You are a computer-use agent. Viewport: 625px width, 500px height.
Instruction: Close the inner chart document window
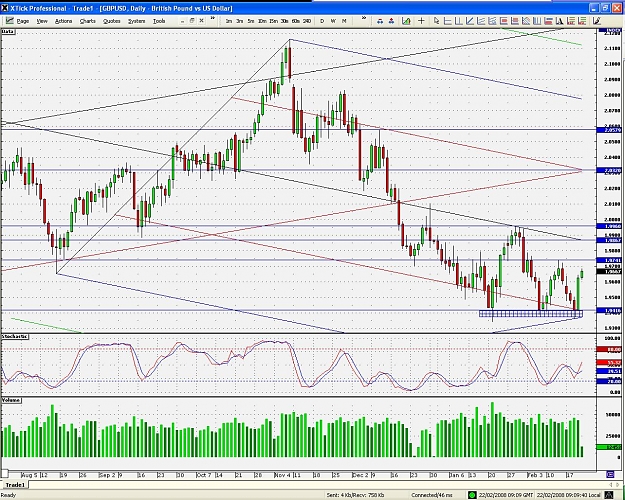(202, 21)
